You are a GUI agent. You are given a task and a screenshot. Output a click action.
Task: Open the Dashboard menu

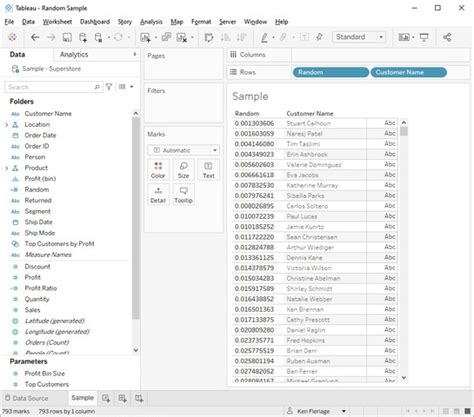click(x=95, y=22)
